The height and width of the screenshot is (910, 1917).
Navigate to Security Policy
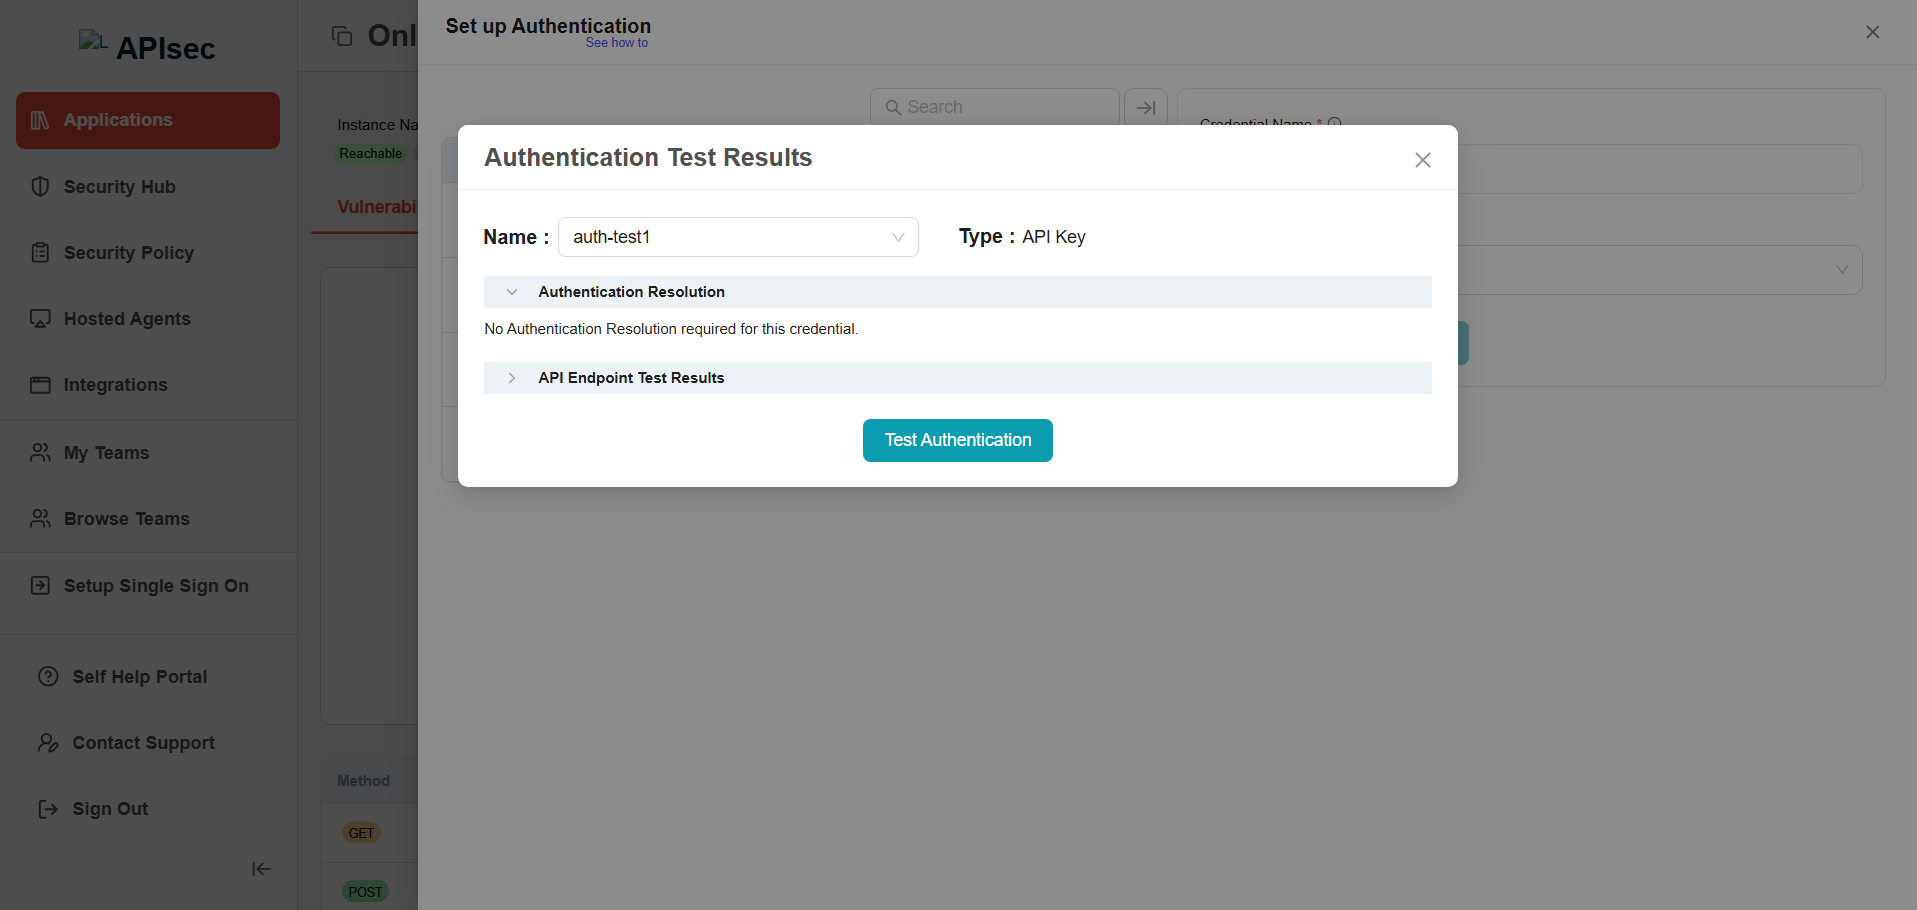[x=40, y=252]
